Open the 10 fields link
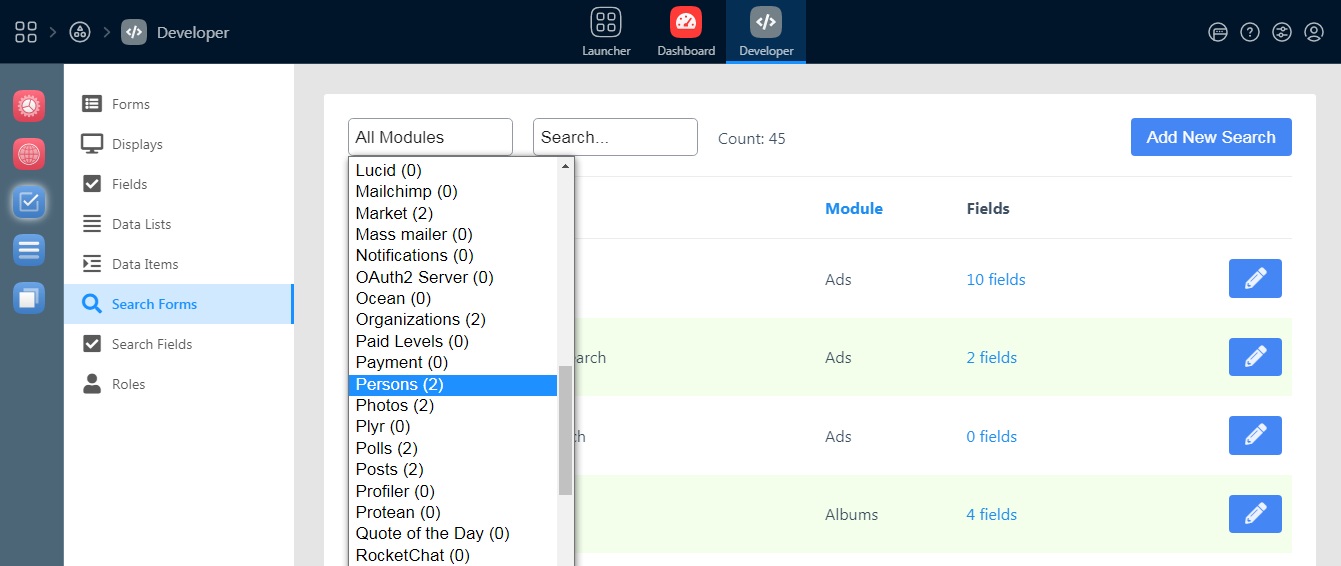Image resolution: width=1341 pixels, height=566 pixels. tap(995, 280)
